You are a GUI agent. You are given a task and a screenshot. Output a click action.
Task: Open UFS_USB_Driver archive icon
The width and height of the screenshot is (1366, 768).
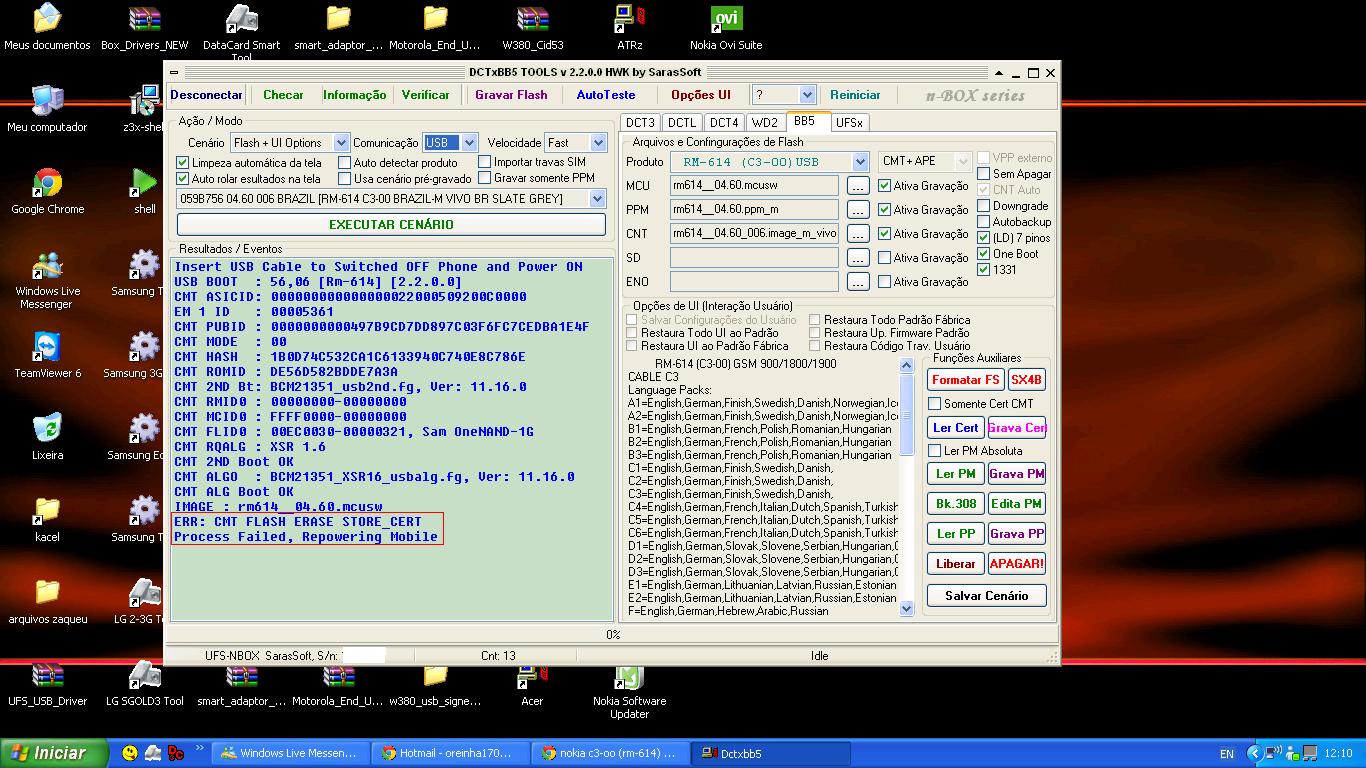point(47,685)
